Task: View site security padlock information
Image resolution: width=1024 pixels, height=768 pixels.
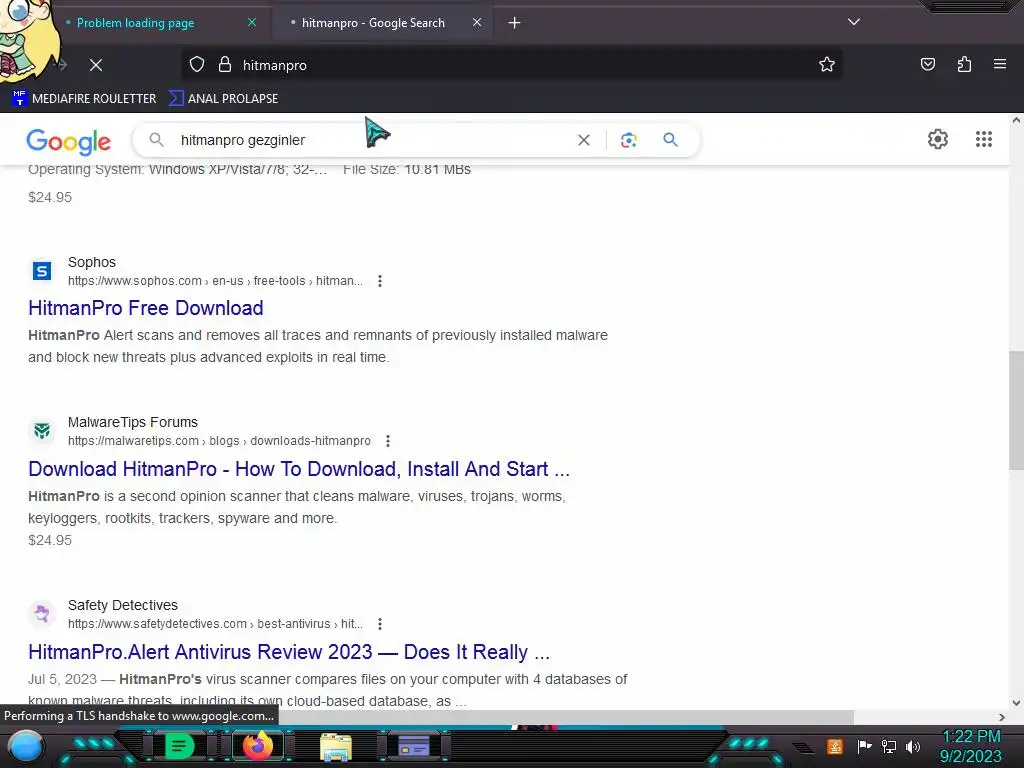Action: [225, 65]
